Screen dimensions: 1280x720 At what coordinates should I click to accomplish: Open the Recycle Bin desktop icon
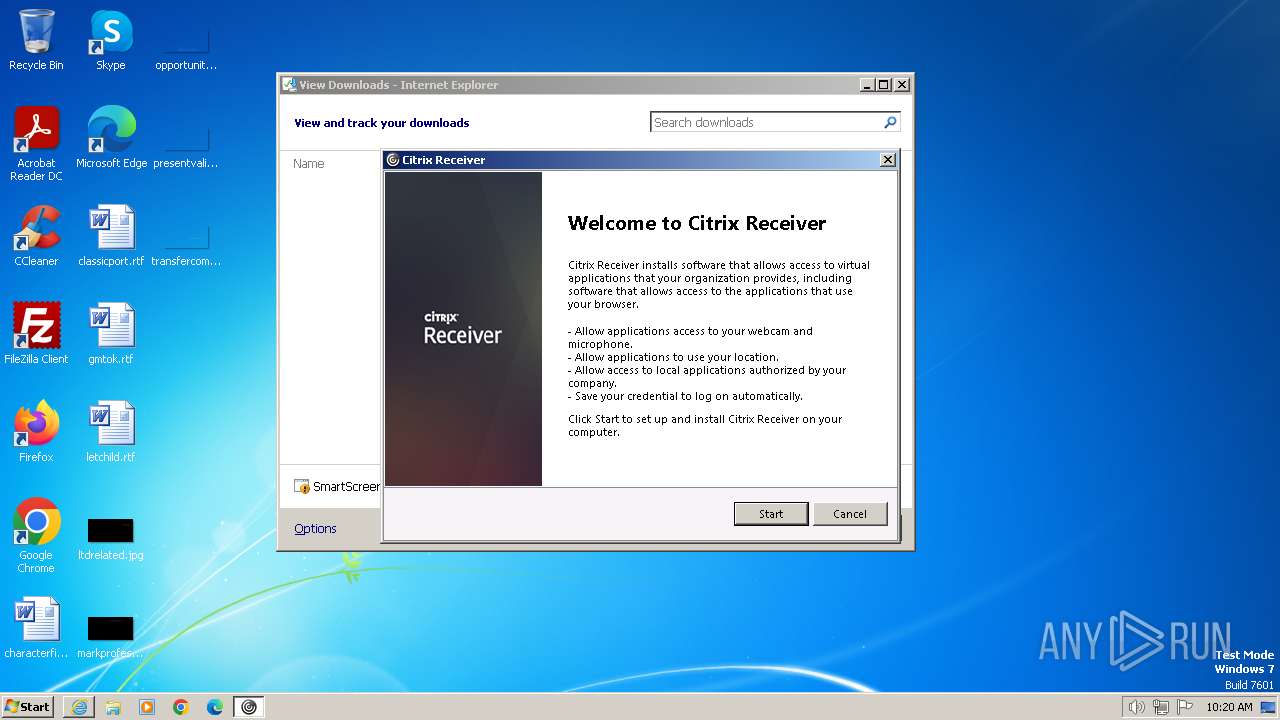(x=36, y=41)
